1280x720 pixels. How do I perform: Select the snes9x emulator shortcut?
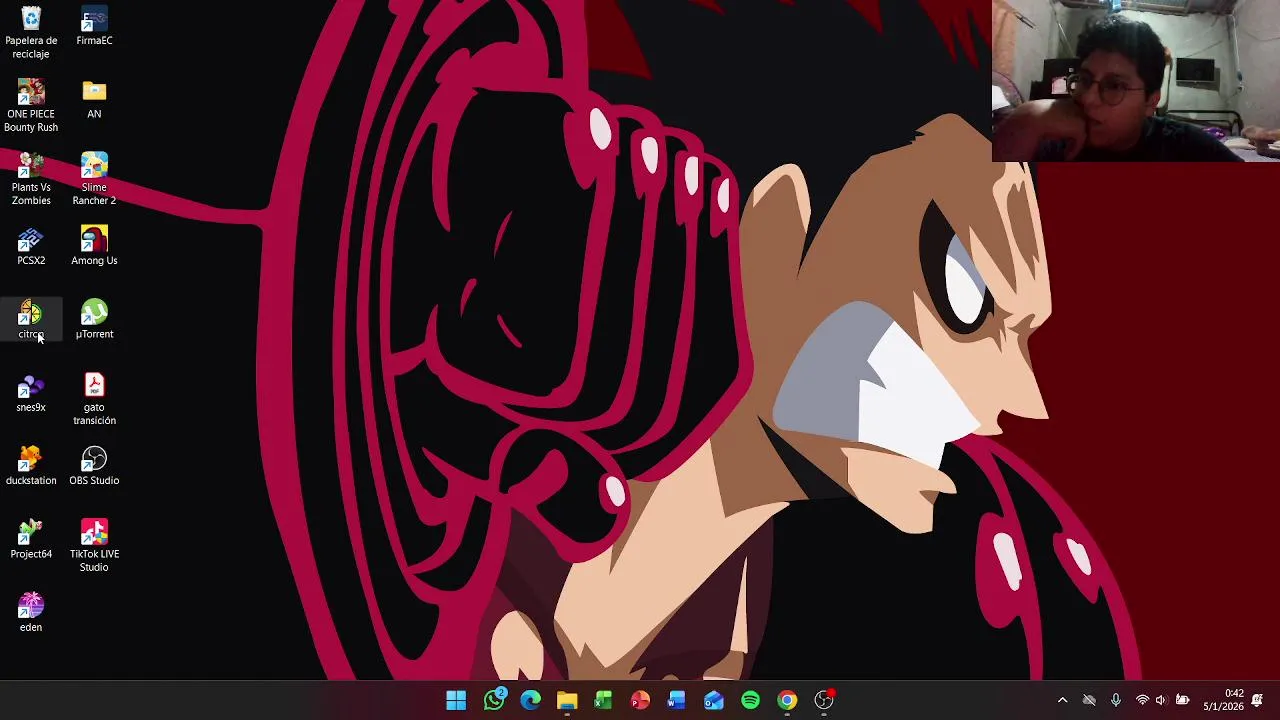pos(31,392)
